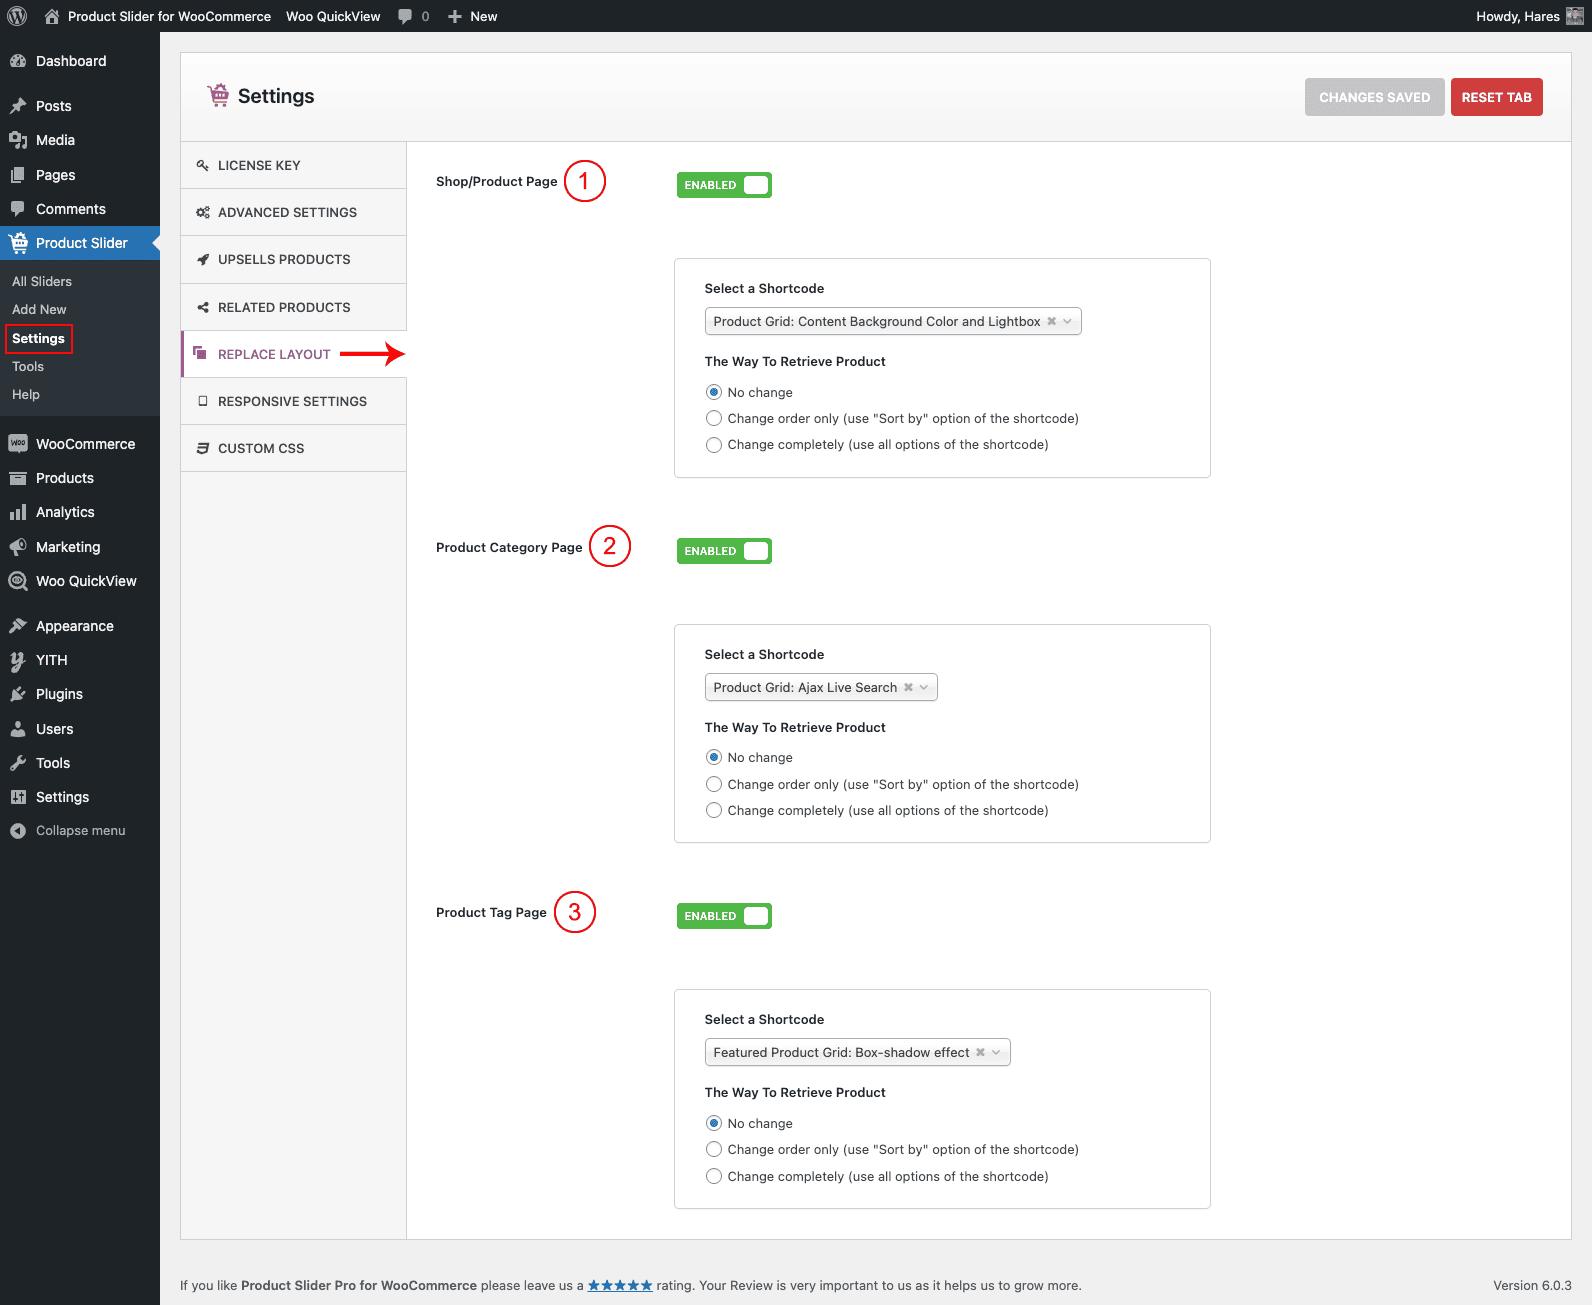This screenshot has height=1305, width=1592.
Task: Turn off the Product Category Page toggle
Action: point(724,551)
